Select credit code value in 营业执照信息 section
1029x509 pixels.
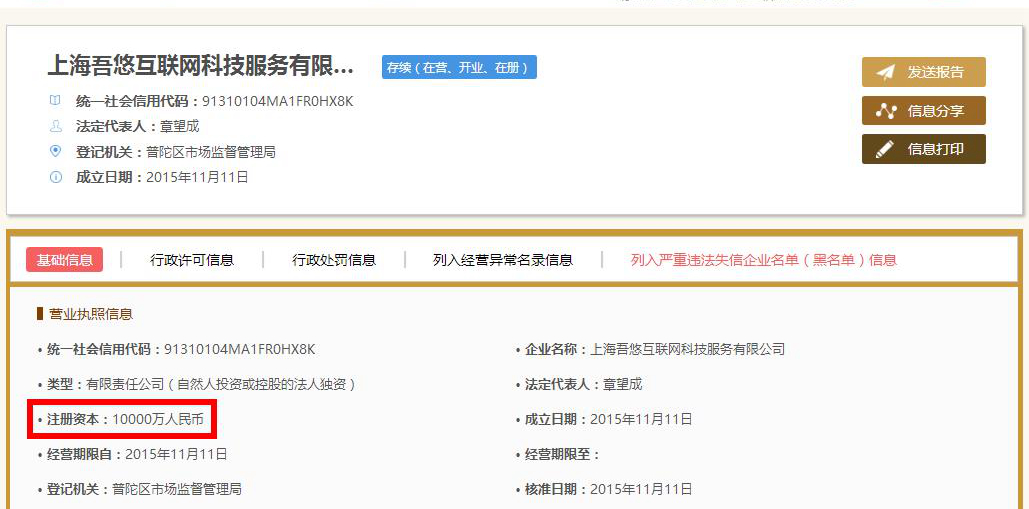(240, 350)
